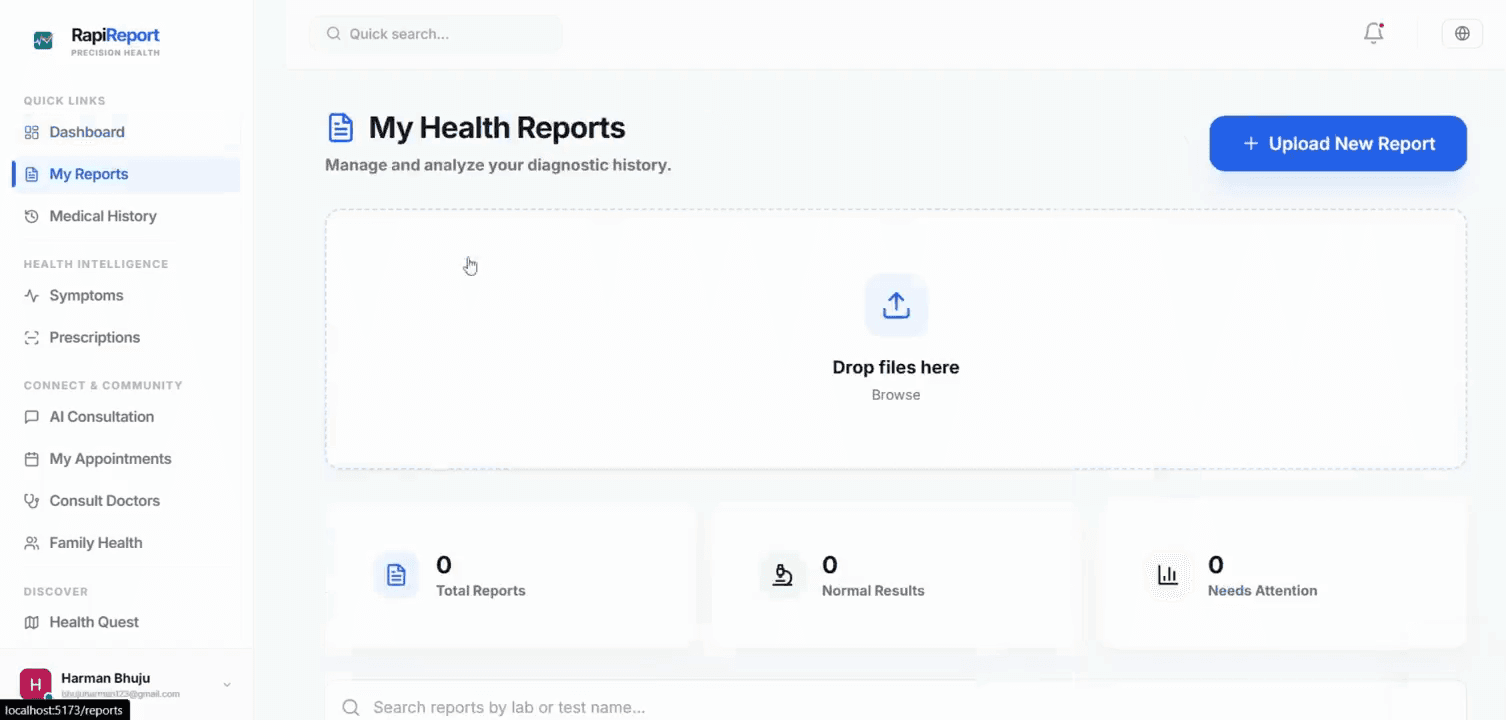Click the Health Quest map icon
Screen dimensions: 1506x720
[x=32, y=622]
